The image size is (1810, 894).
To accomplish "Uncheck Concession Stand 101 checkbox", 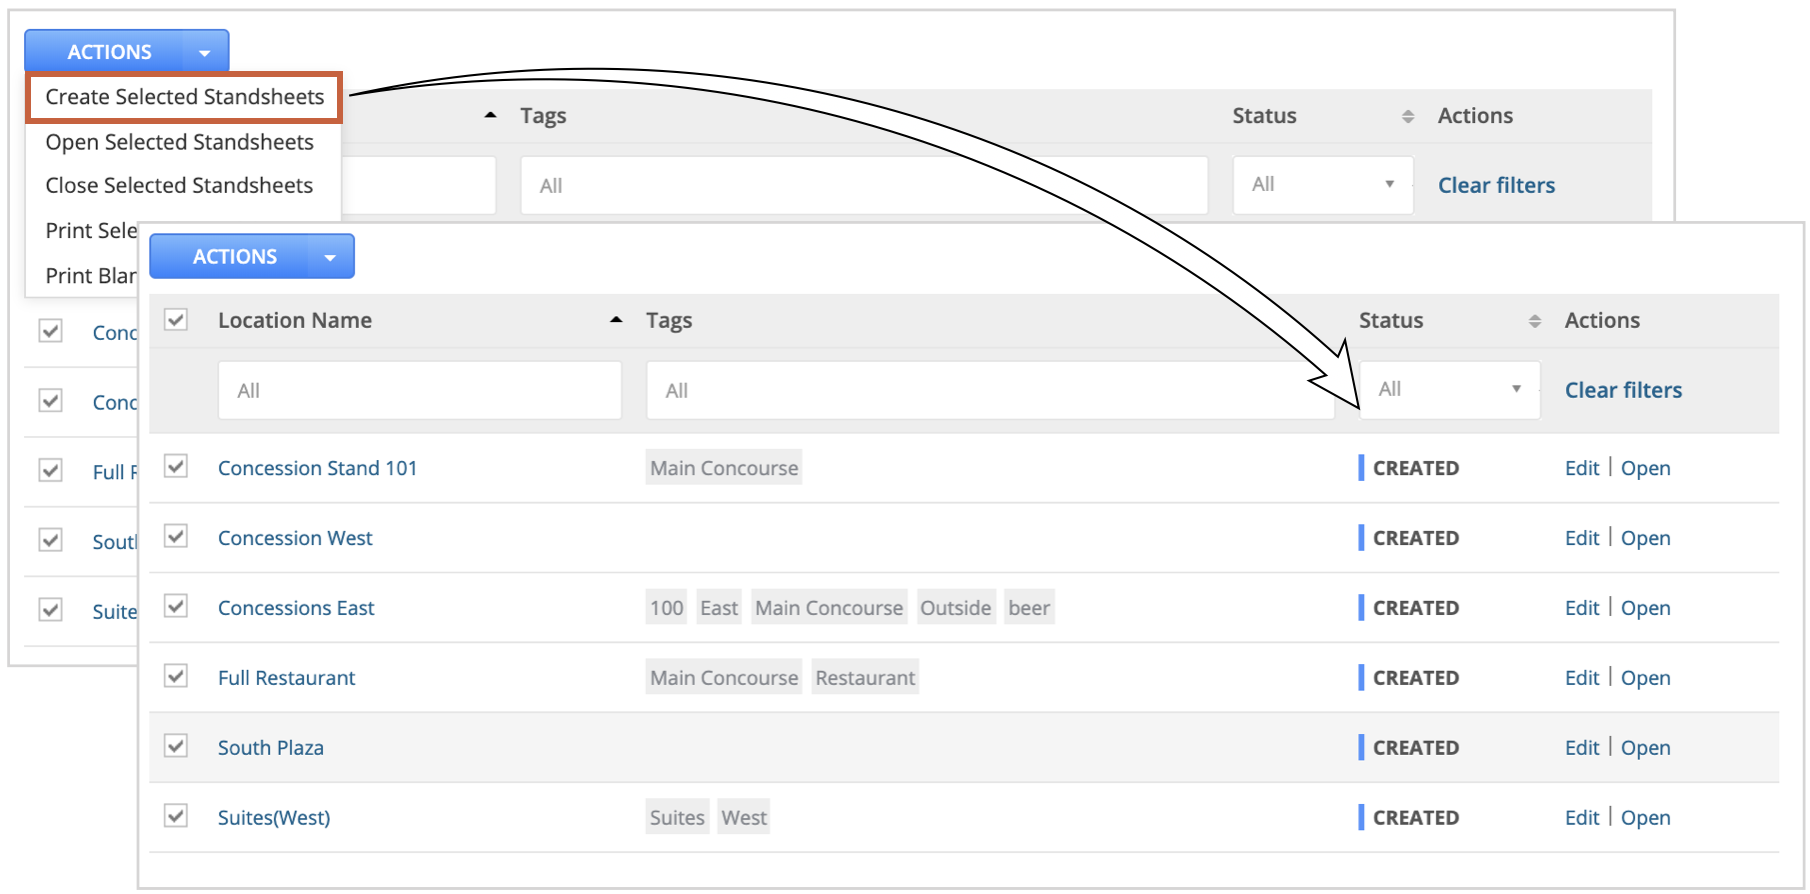I will (176, 467).
